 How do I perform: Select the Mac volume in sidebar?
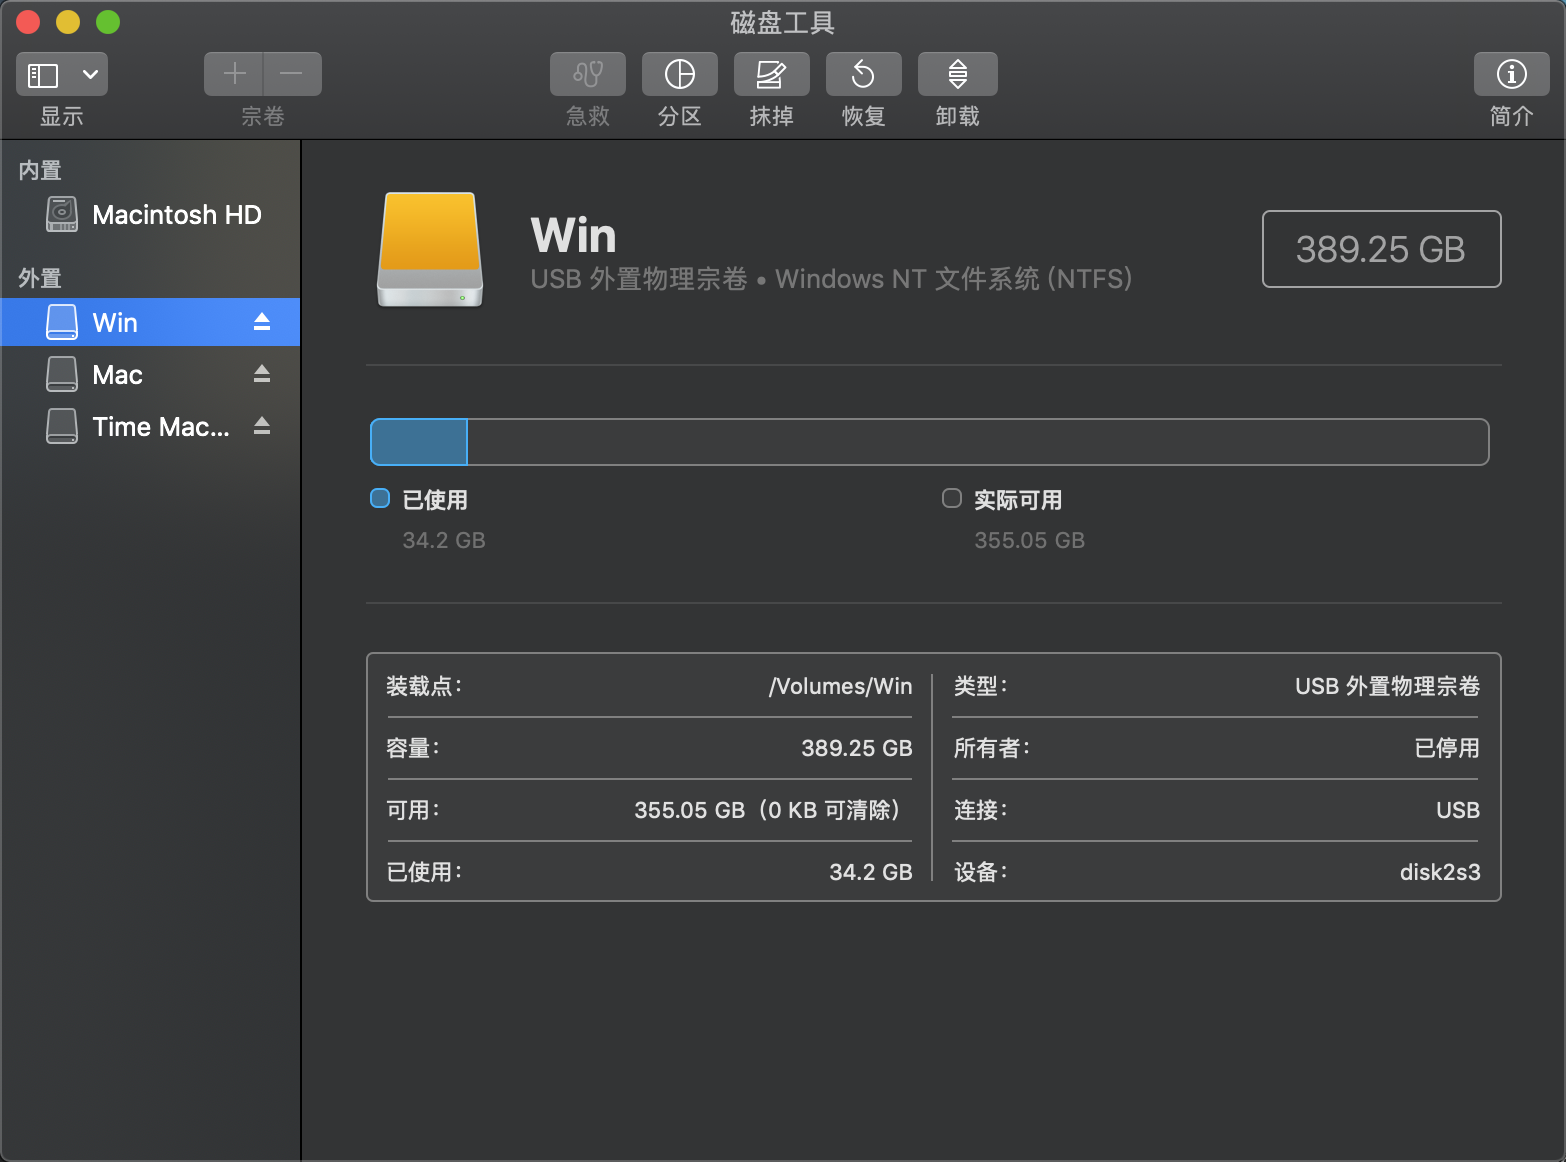(x=150, y=374)
